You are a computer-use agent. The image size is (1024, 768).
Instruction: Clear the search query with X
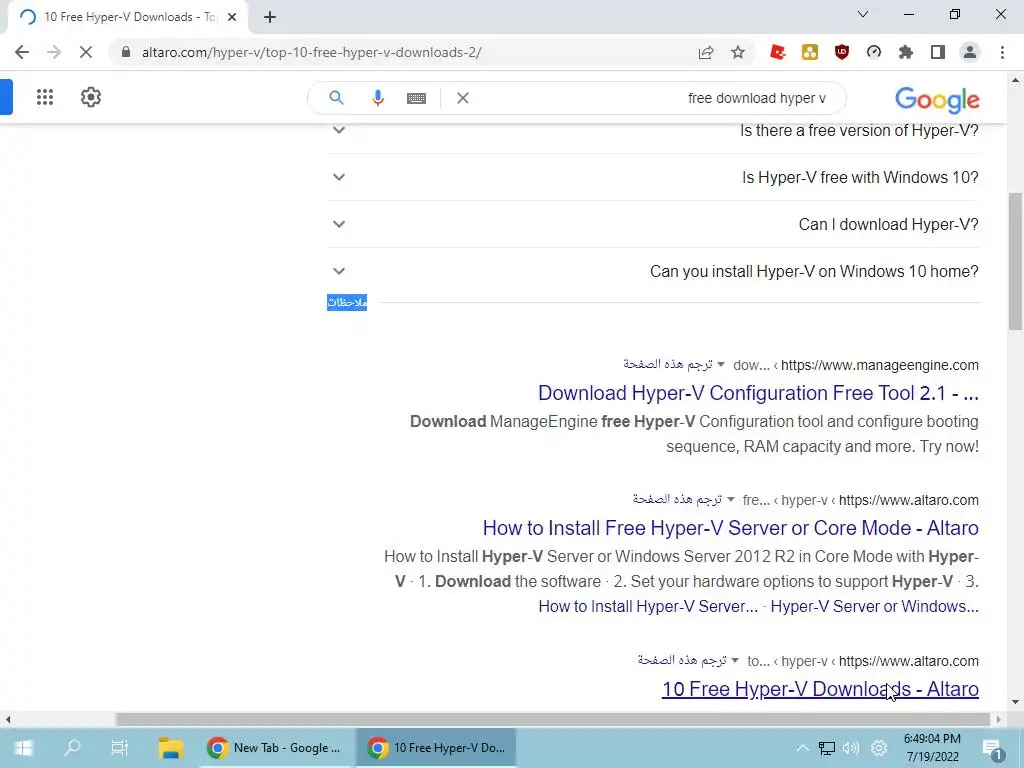463,98
